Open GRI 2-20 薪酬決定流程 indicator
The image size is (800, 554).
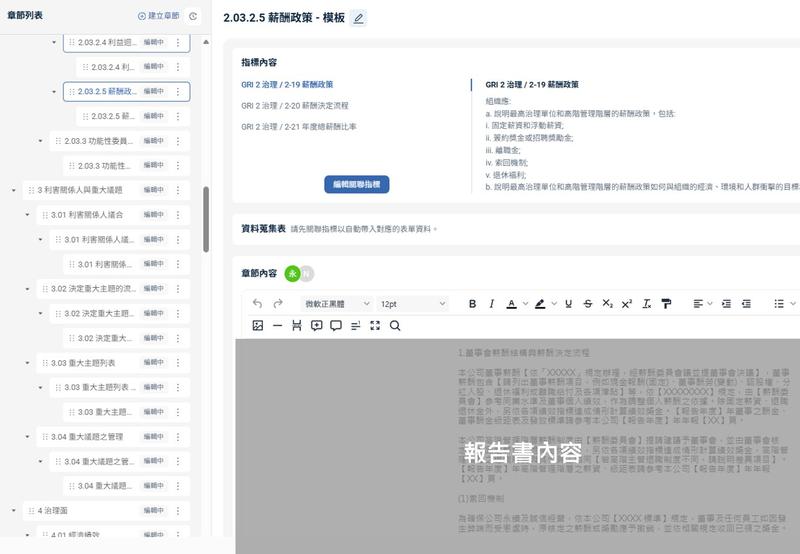coord(294,105)
